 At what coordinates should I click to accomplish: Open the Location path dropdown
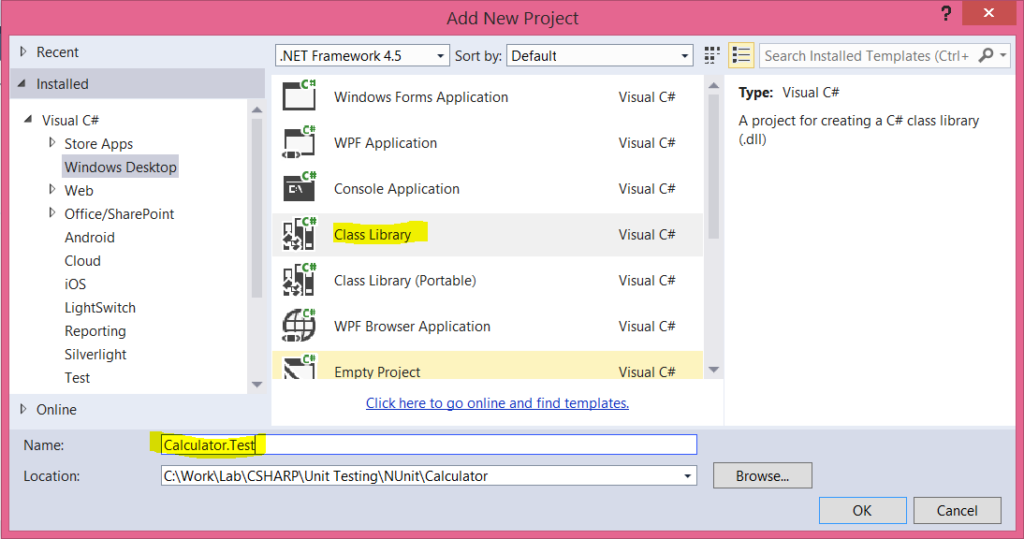click(x=687, y=476)
